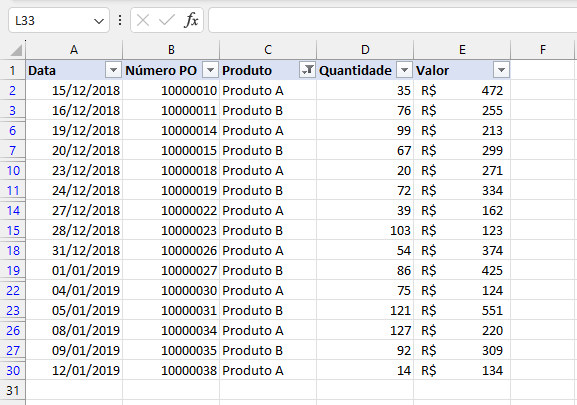Select value cell R$ 472

(x=462, y=90)
